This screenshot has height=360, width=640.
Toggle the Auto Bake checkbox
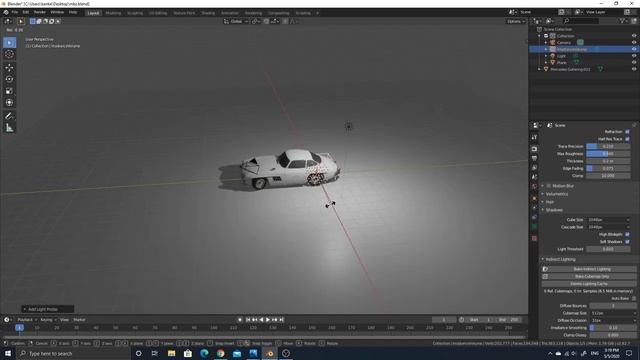coord(634,298)
